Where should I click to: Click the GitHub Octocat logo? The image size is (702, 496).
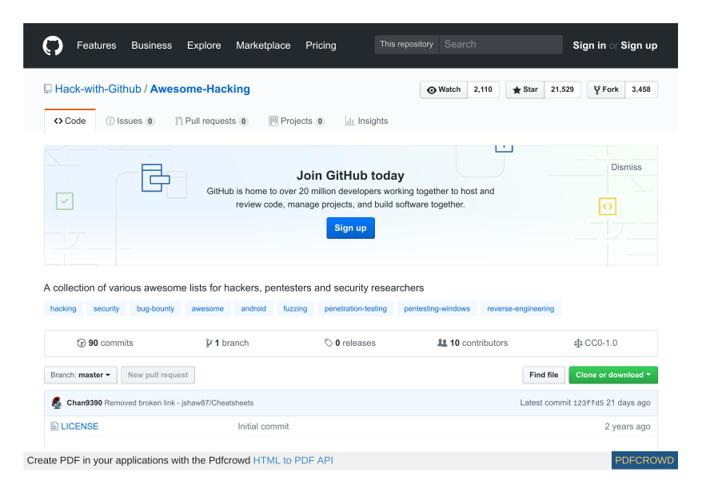tap(54, 45)
